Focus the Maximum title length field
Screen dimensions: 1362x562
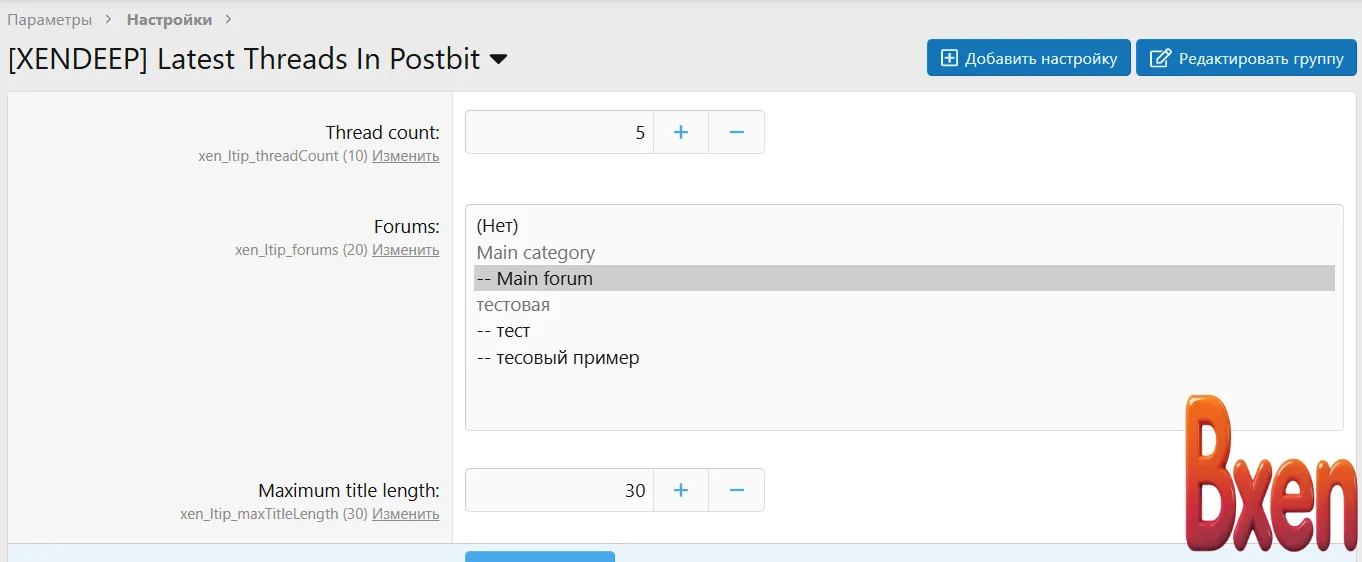click(559, 490)
